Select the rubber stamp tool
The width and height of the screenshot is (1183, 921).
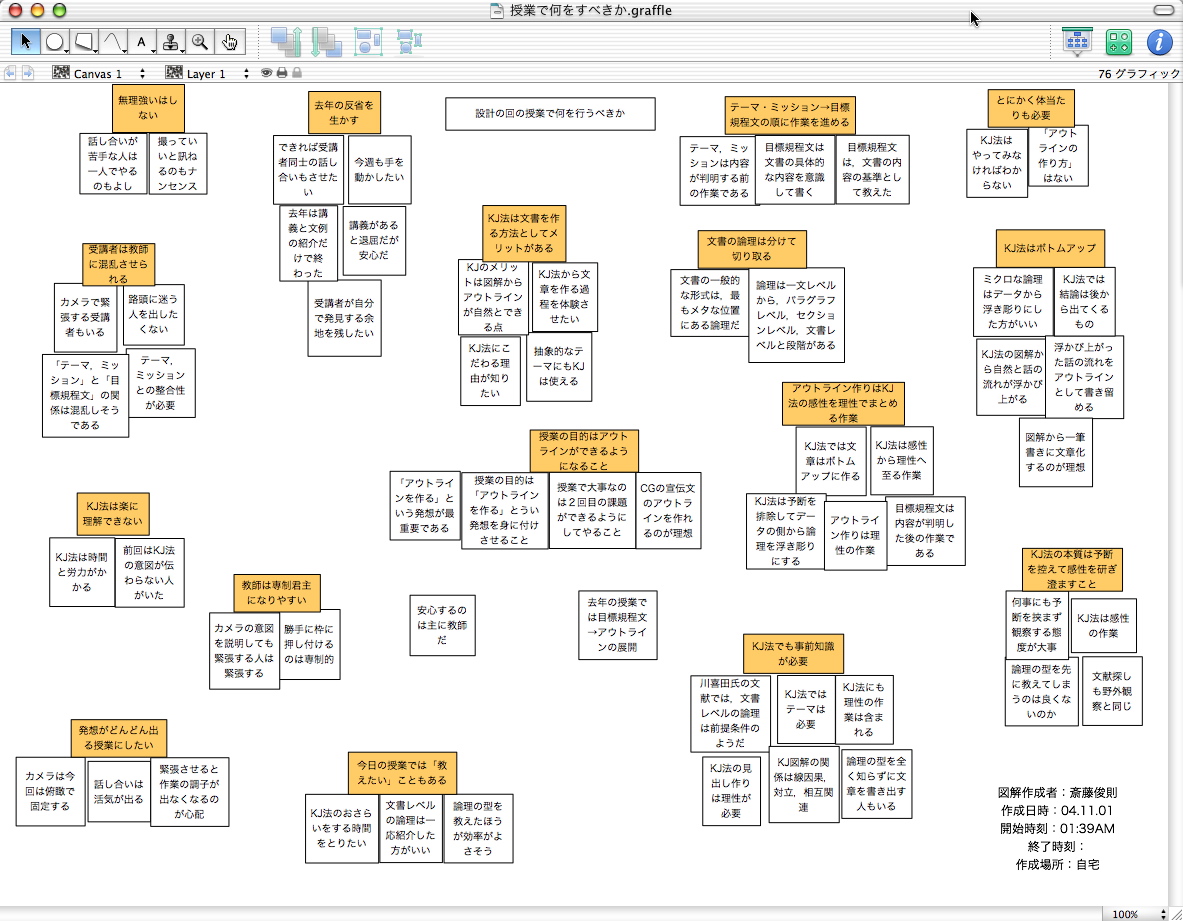[x=171, y=42]
